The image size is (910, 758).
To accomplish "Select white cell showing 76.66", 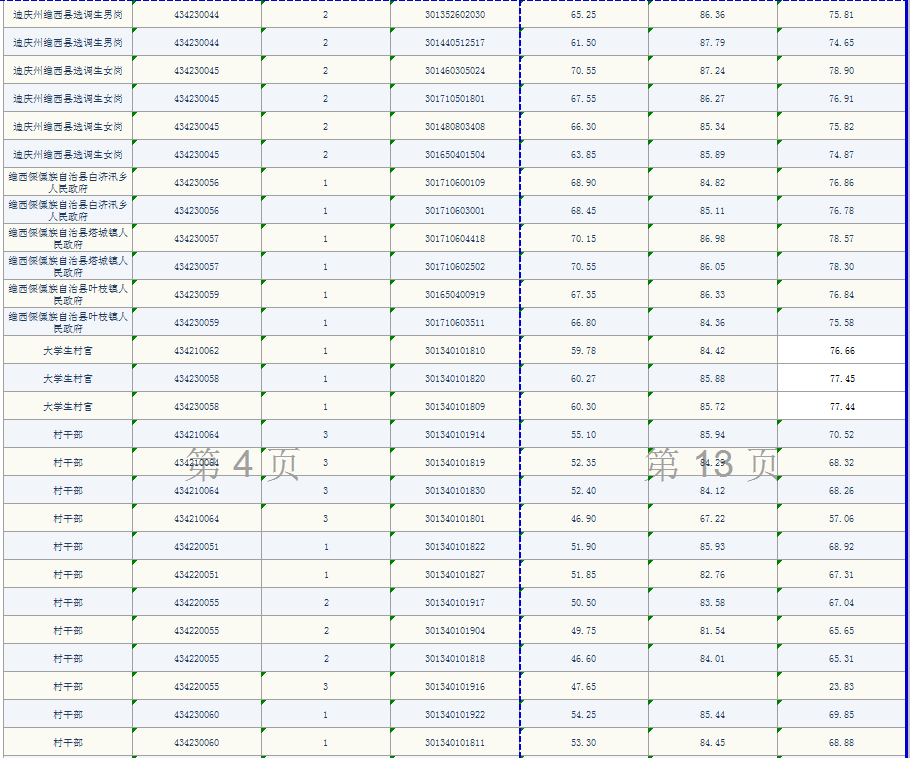I will [x=841, y=351].
